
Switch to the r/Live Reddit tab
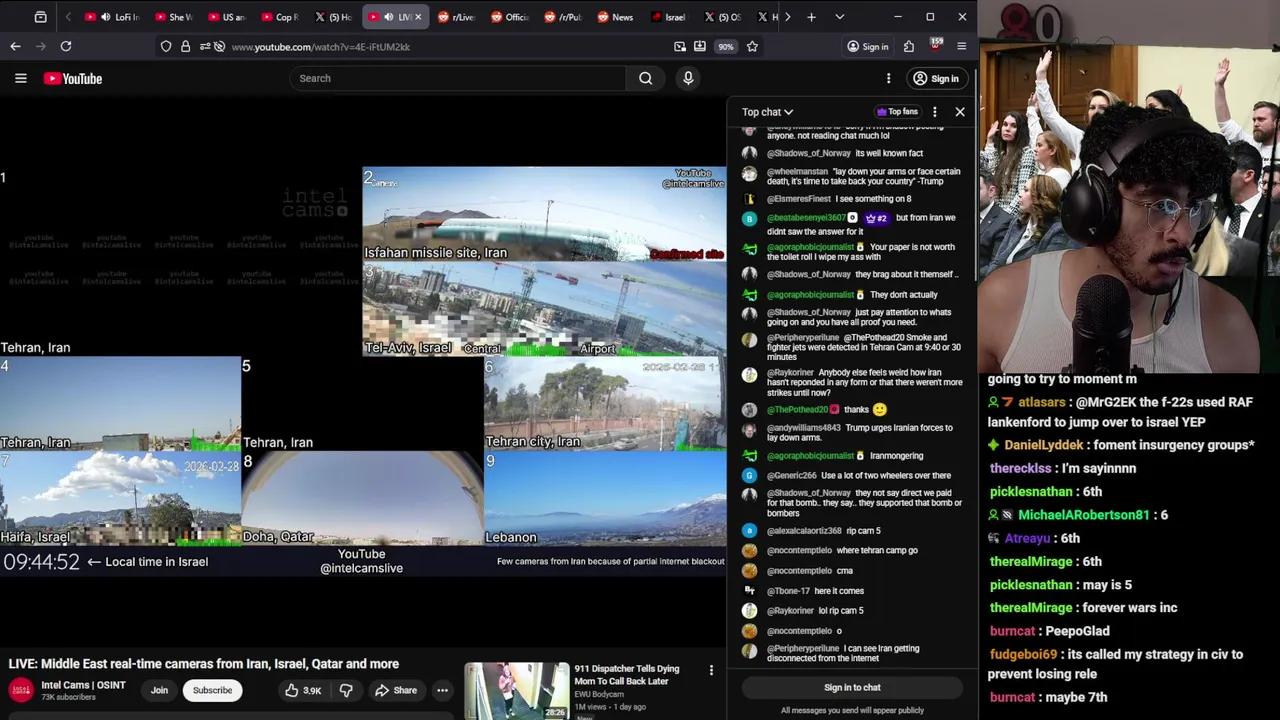tap(455, 17)
